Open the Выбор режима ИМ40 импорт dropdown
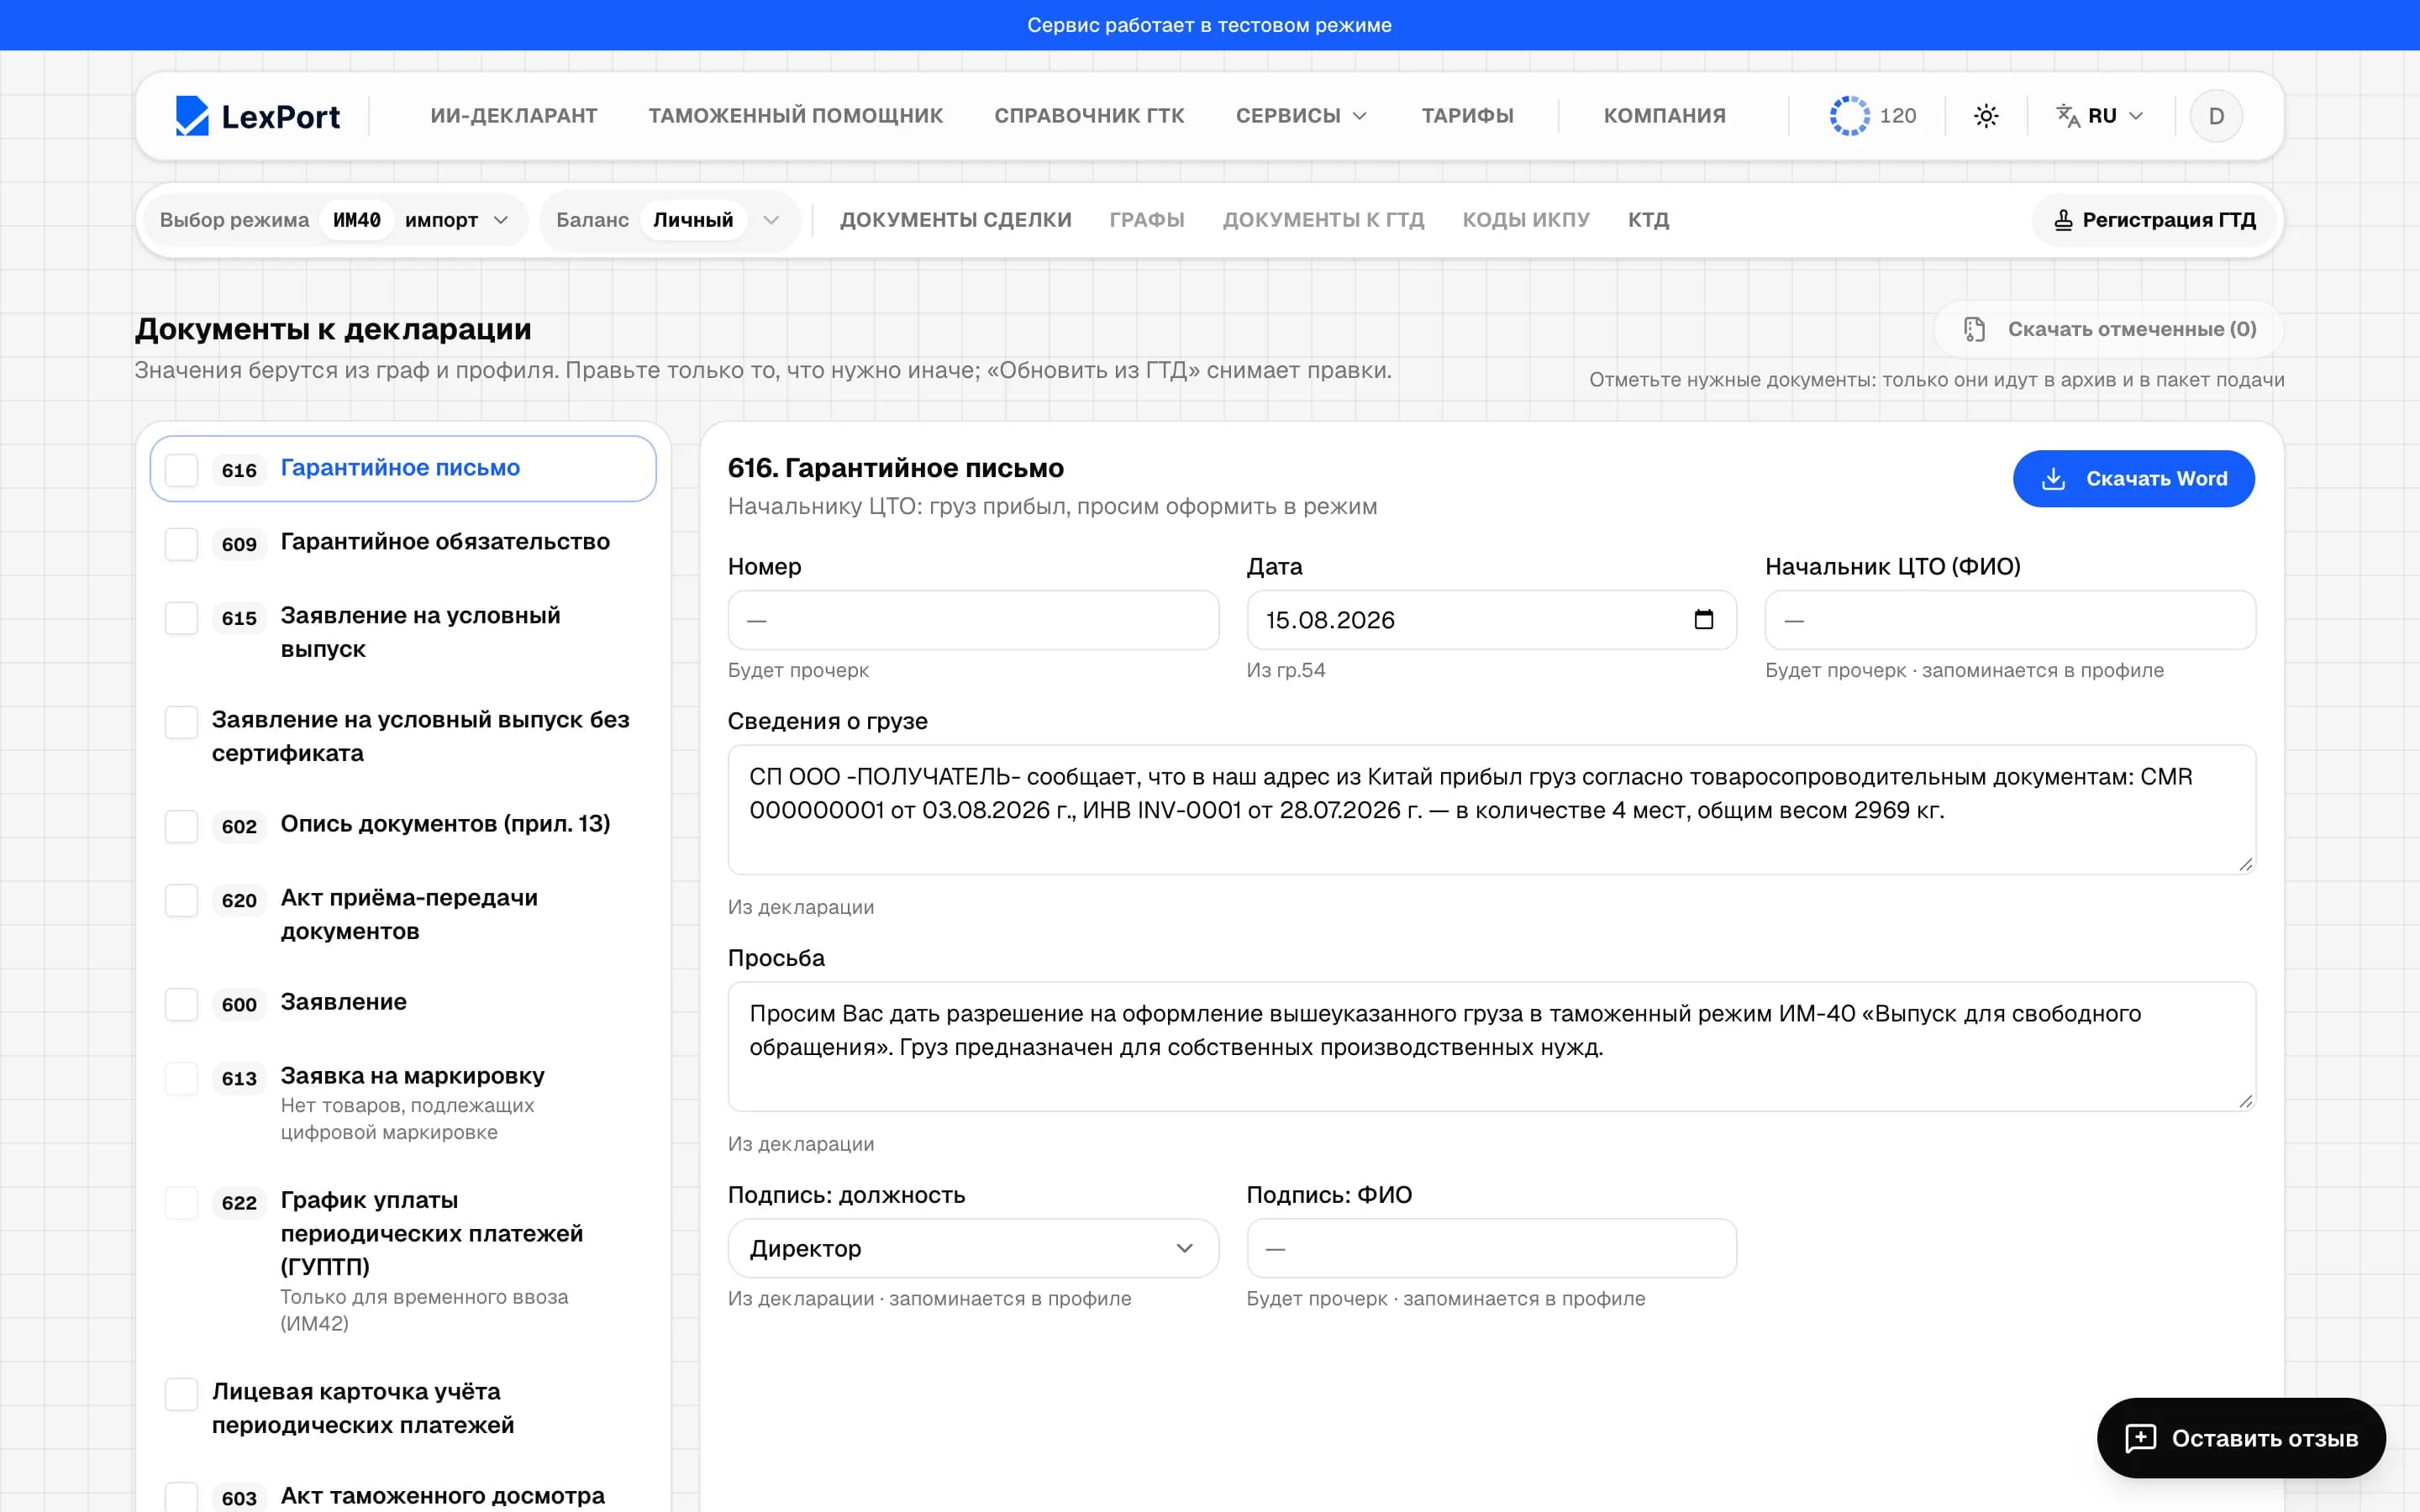Screen dimensions: 2420x1512 [336, 220]
